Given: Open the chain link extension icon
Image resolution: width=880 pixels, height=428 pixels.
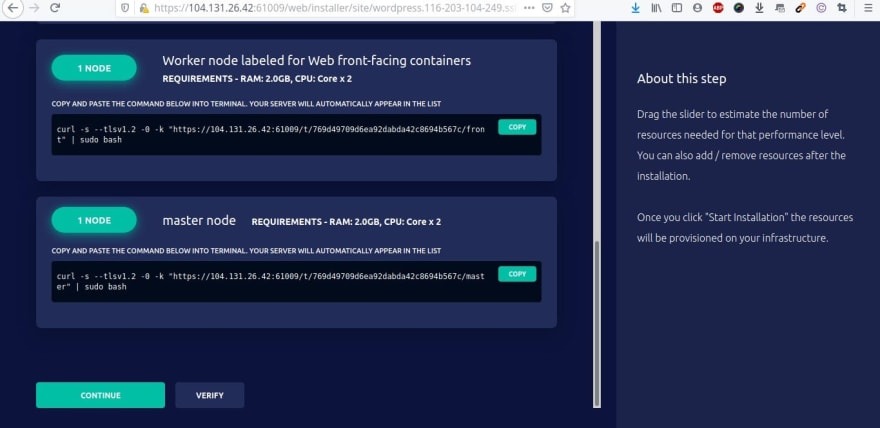Looking at the screenshot, I should pos(800,8).
